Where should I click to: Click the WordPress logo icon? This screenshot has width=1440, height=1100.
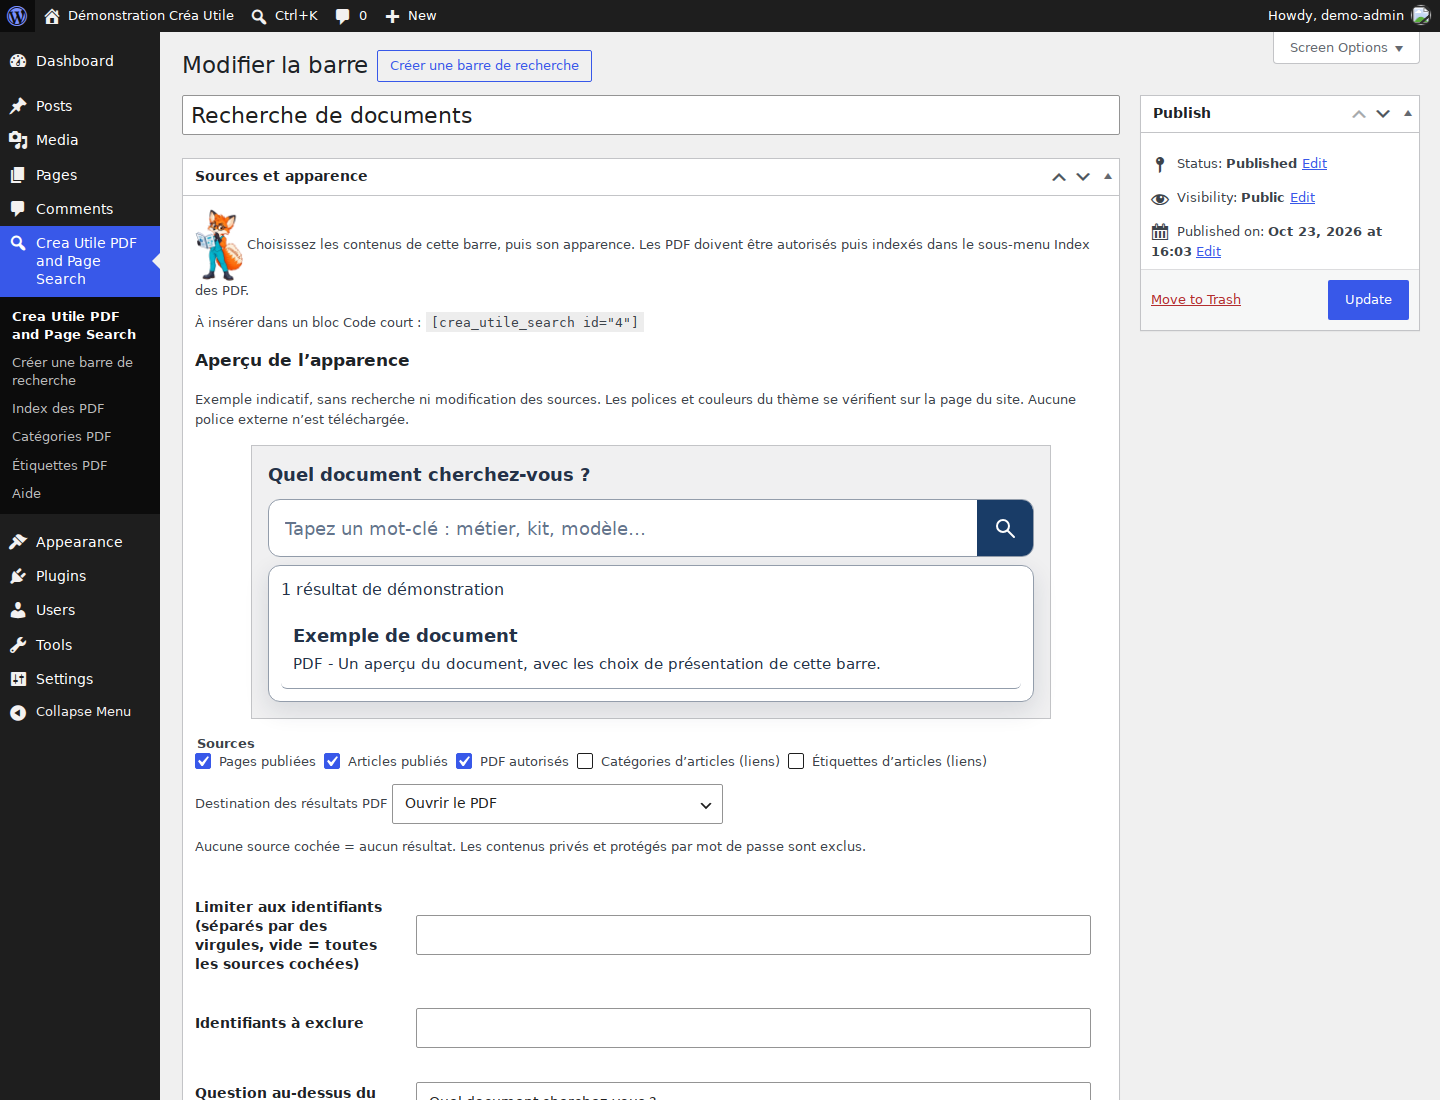click(17, 16)
